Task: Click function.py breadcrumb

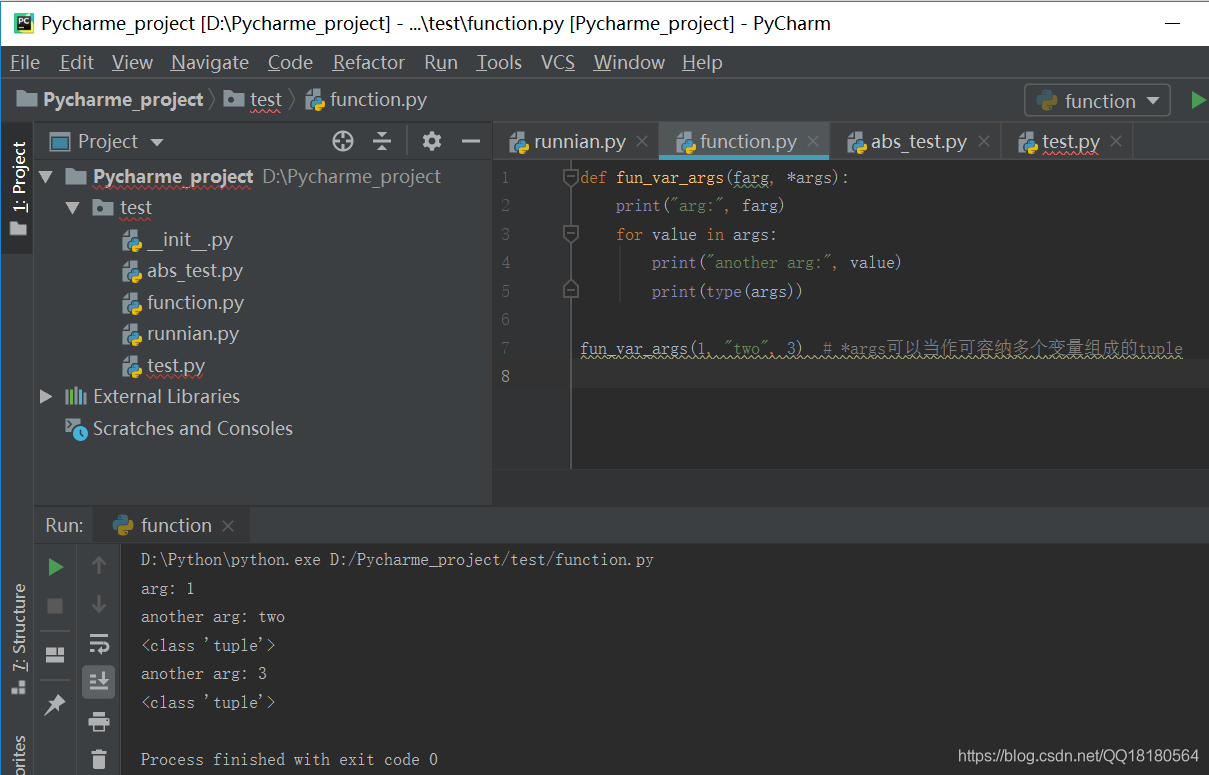Action: click(x=367, y=100)
